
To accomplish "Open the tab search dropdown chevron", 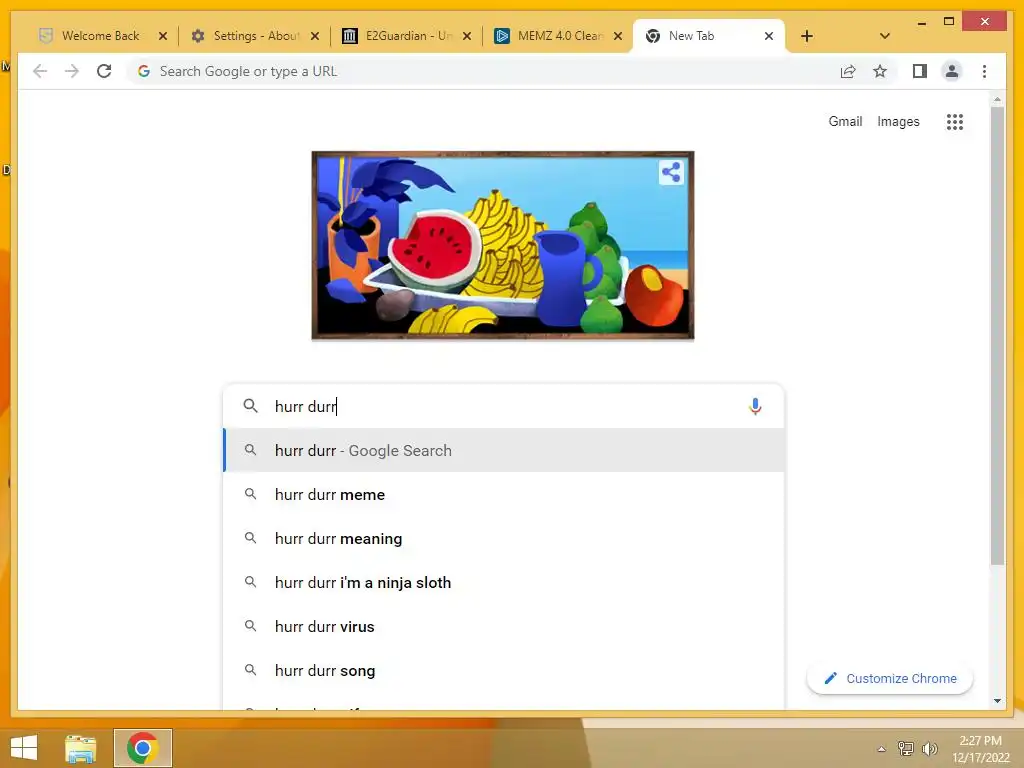I will click(x=885, y=36).
